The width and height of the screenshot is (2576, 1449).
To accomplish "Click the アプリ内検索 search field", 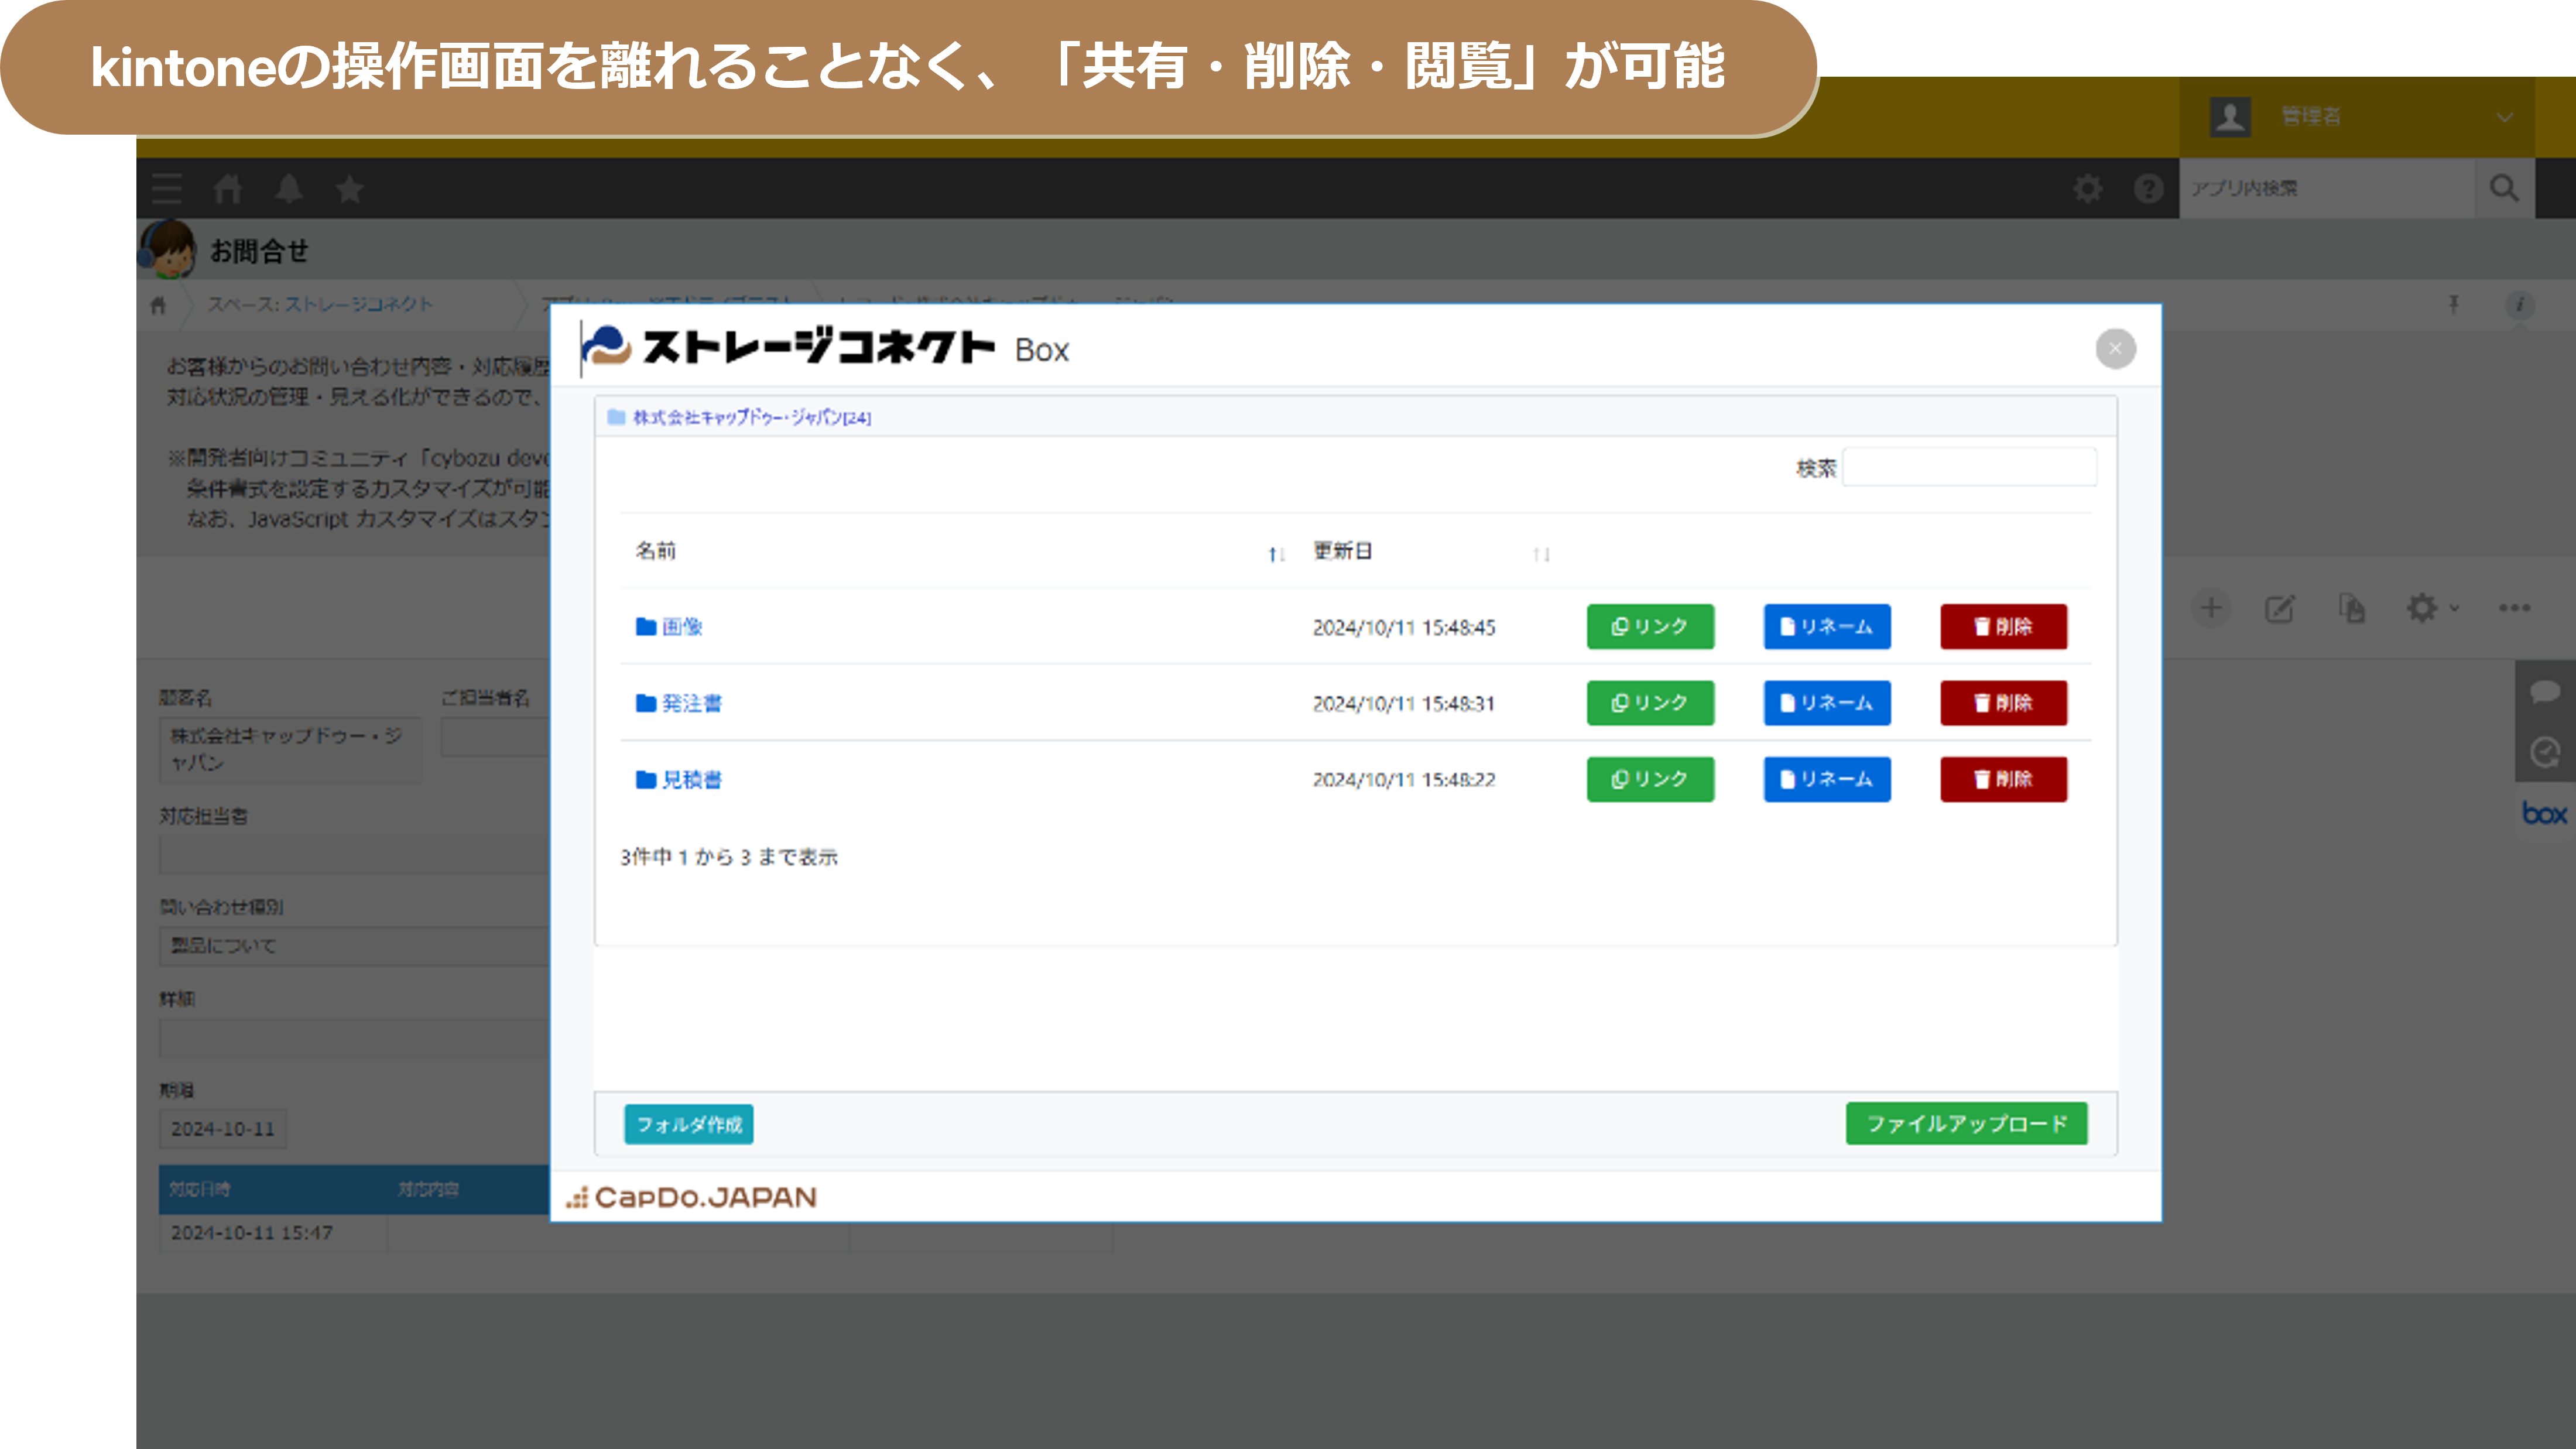I will [2327, 188].
